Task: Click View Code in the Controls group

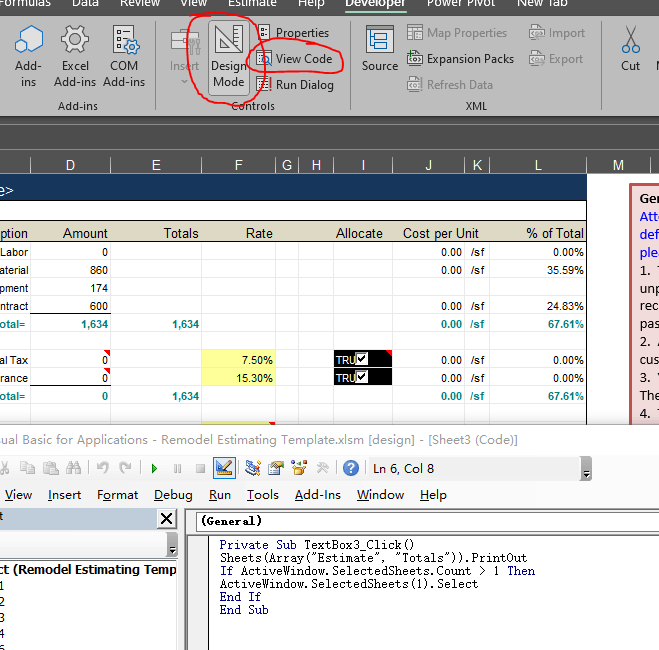Action: pyautogui.click(x=295, y=59)
